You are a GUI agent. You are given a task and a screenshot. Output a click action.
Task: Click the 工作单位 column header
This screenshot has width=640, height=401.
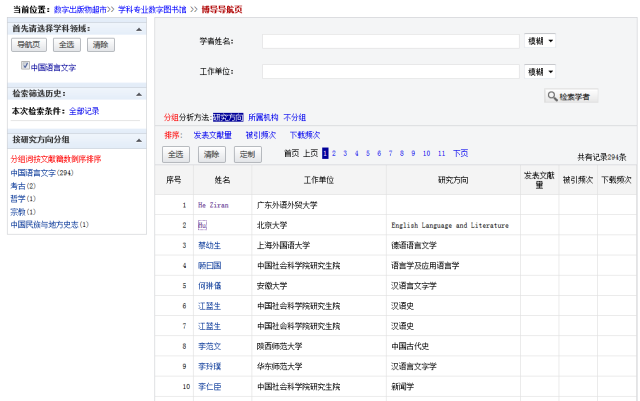319,180
